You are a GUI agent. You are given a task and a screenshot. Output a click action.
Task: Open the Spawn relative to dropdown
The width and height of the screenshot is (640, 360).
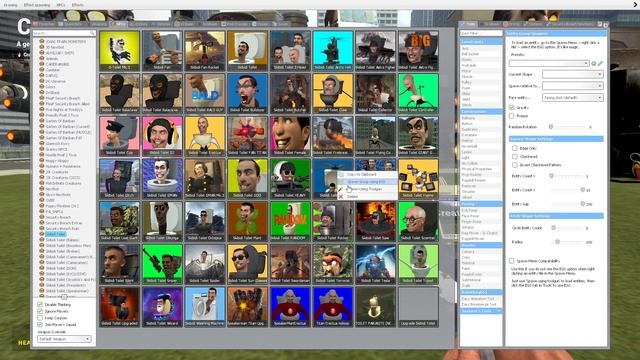[572, 86]
